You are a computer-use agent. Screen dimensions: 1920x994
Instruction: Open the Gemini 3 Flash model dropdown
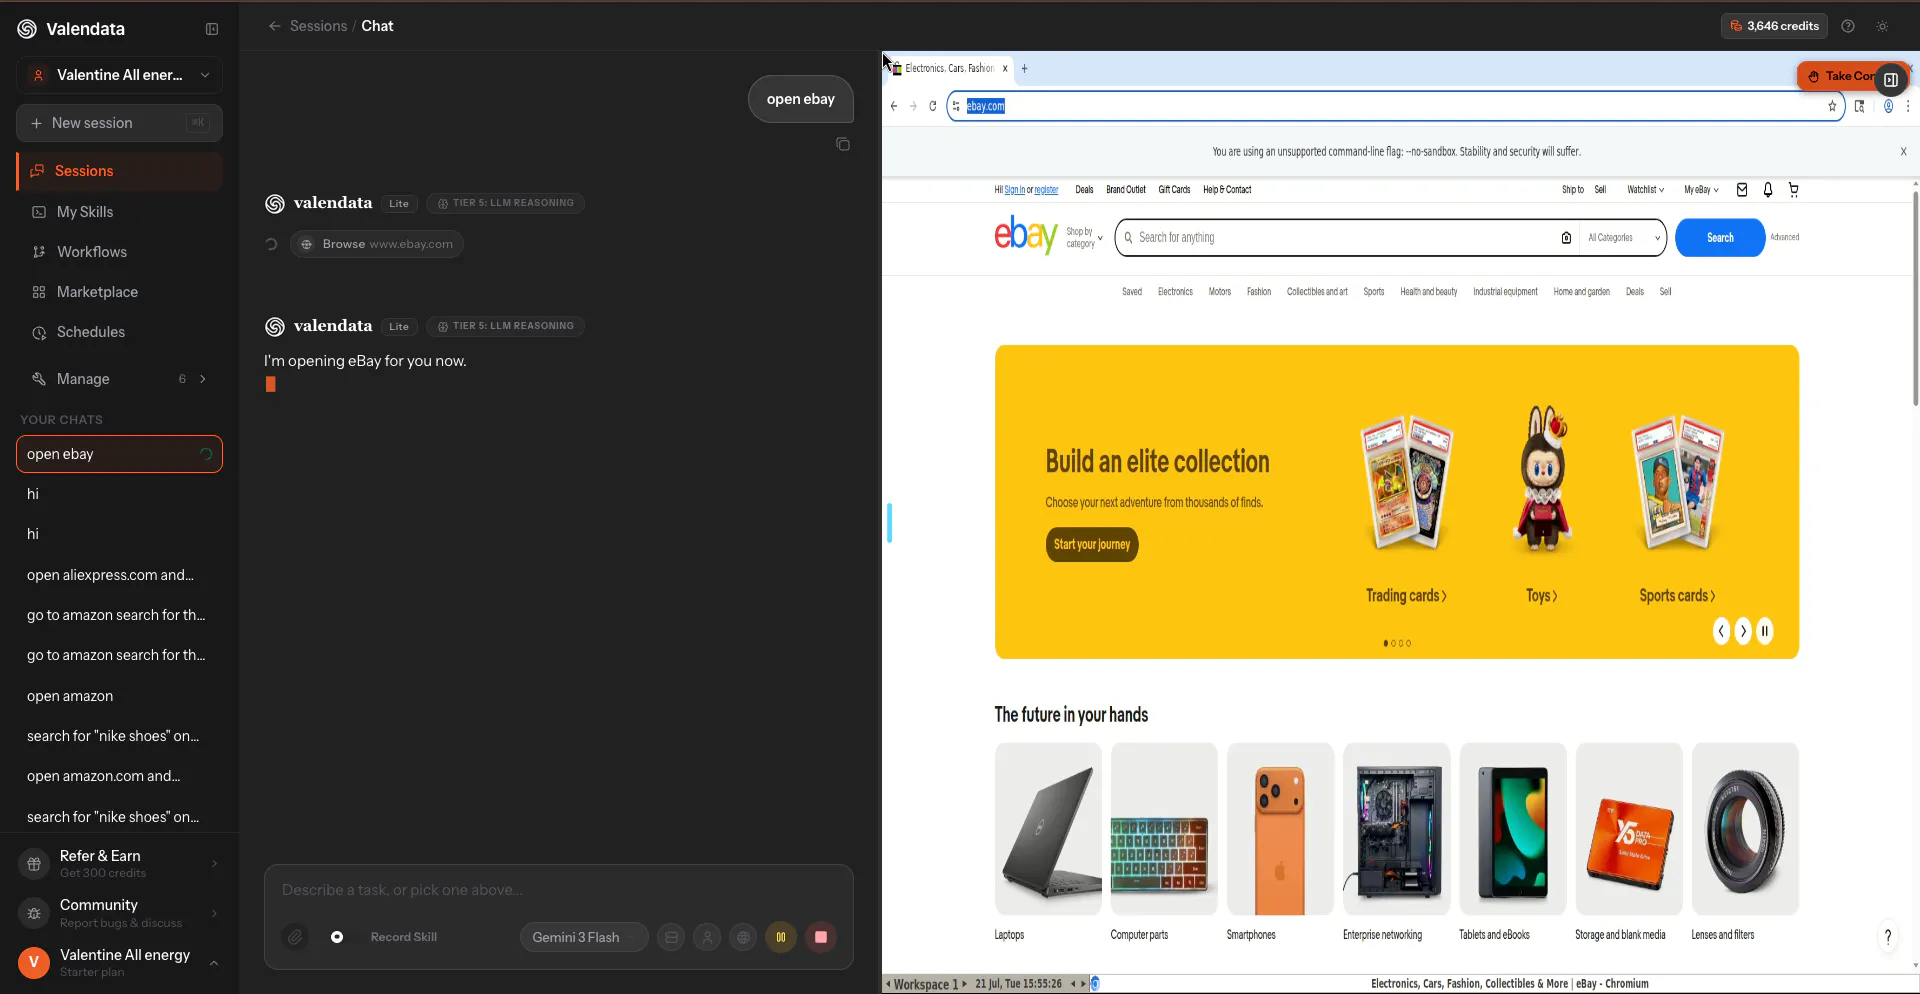coord(584,937)
